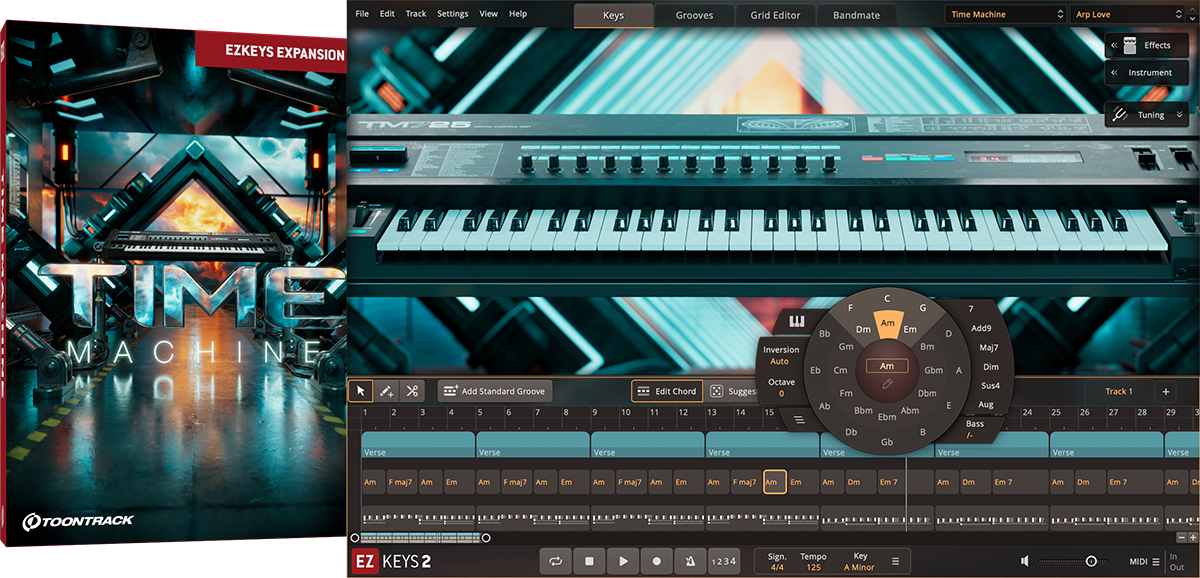Open the Arp Love preset dropdown
This screenshot has height=578, width=1200.
tap(1130, 15)
